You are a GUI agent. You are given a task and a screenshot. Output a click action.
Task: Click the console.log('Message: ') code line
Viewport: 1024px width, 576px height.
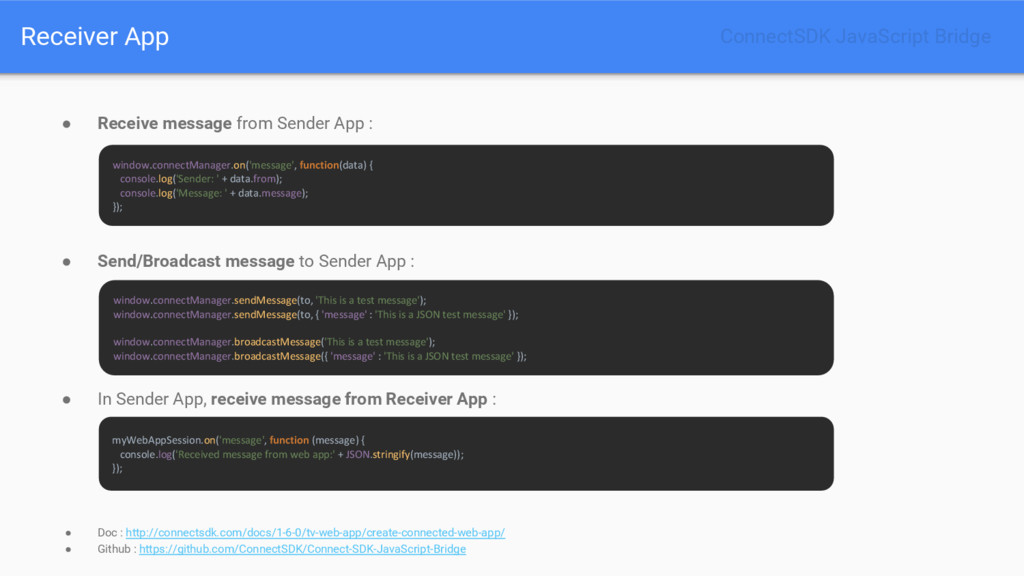(214, 193)
